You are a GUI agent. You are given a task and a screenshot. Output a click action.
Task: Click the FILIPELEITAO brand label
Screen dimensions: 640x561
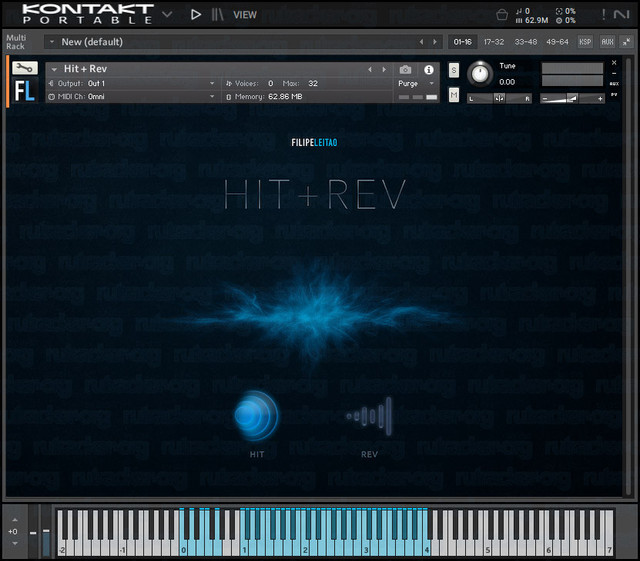tap(314, 142)
